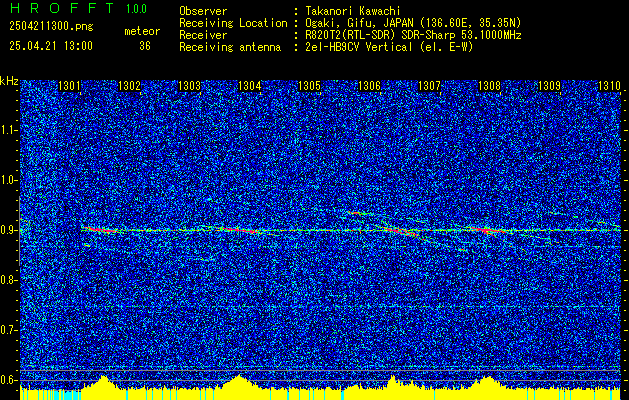Click the 1302 time marker
The width and height of the screenshot is (629, 400).
point(130,86)
